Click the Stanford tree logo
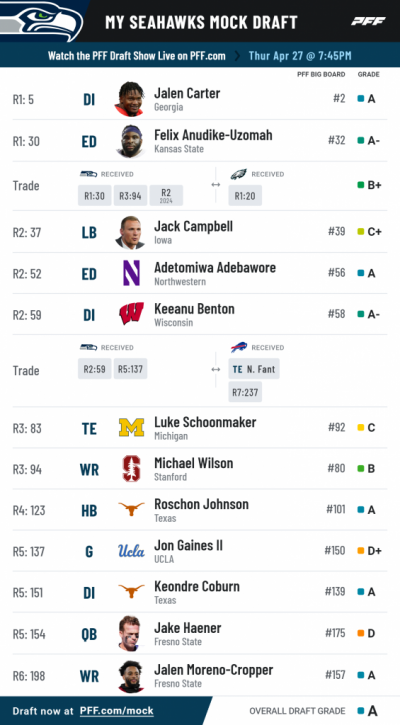Image resolution: width=400 pixels, height=725 pixels. coord(131,468)
